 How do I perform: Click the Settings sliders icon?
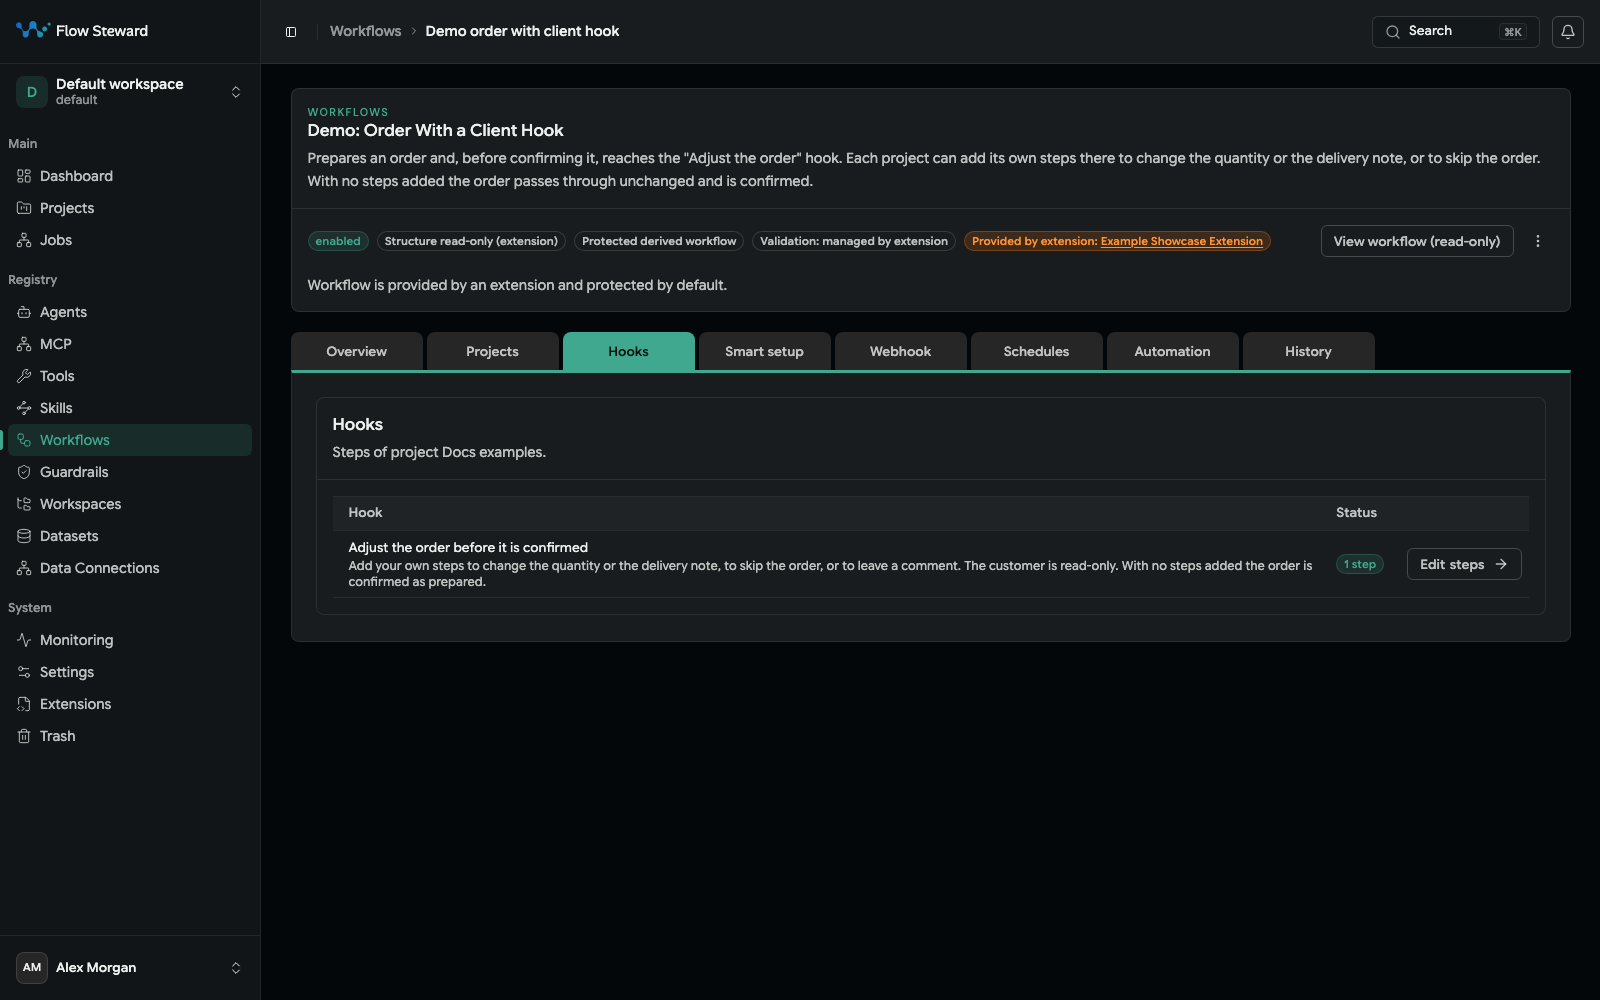coord(24,672)
